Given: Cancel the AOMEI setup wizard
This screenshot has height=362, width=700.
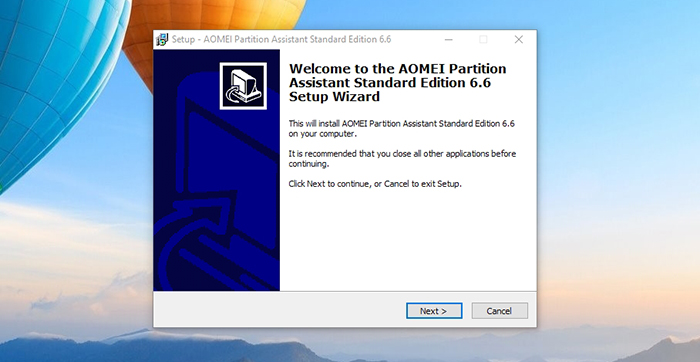Looking at the screenshot, I should point(500,311).
